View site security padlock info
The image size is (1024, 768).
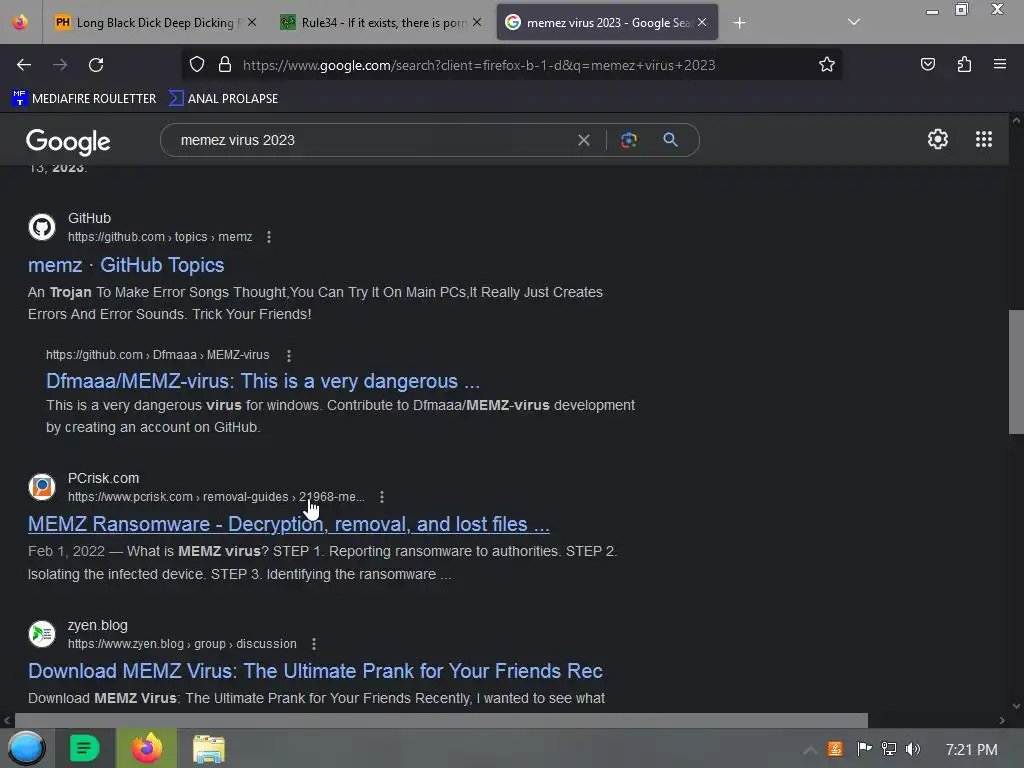click(225, 65)
